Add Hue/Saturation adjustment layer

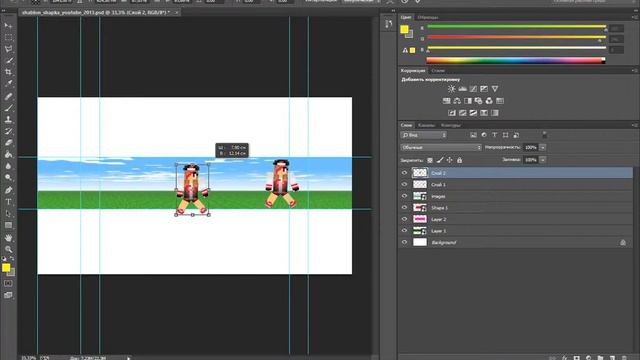447,101
